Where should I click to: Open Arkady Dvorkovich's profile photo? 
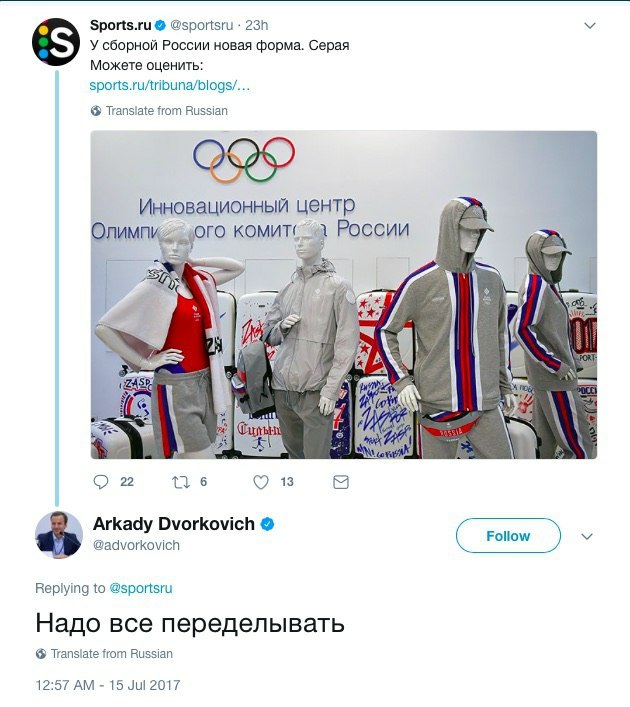point(59,535)
